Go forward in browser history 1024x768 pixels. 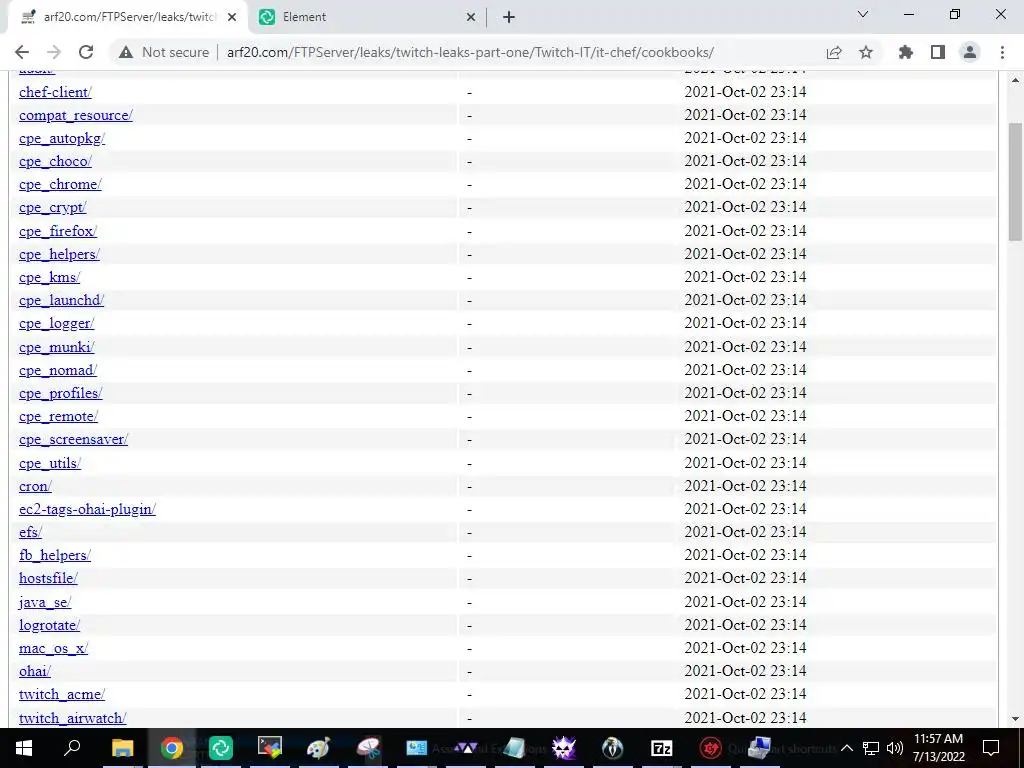click(x=54, y=52)
